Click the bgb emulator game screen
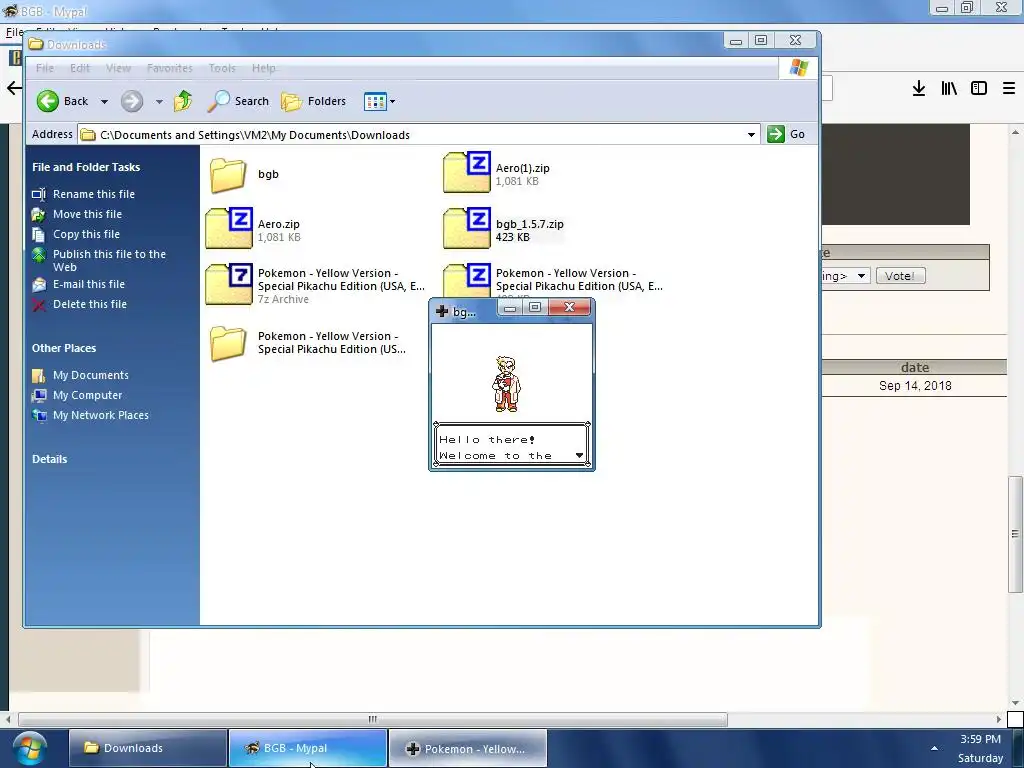Image resolution: width=1024 pixels, height=768 pixels. point(512,394)
